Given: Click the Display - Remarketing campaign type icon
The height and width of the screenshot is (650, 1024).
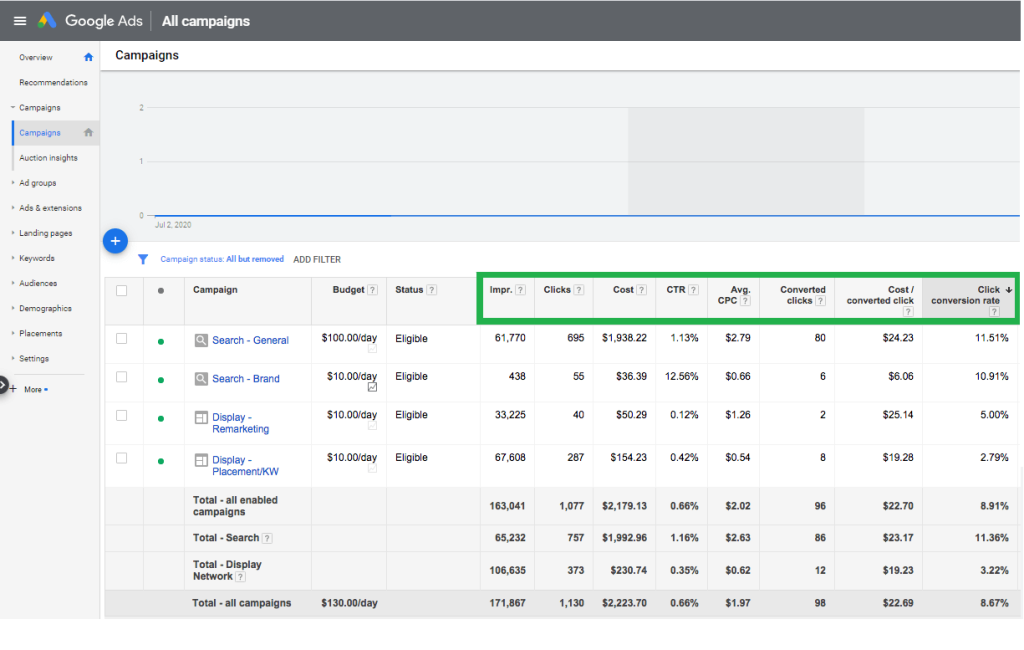Looking at the screenshot, I should tap(201, 417).
